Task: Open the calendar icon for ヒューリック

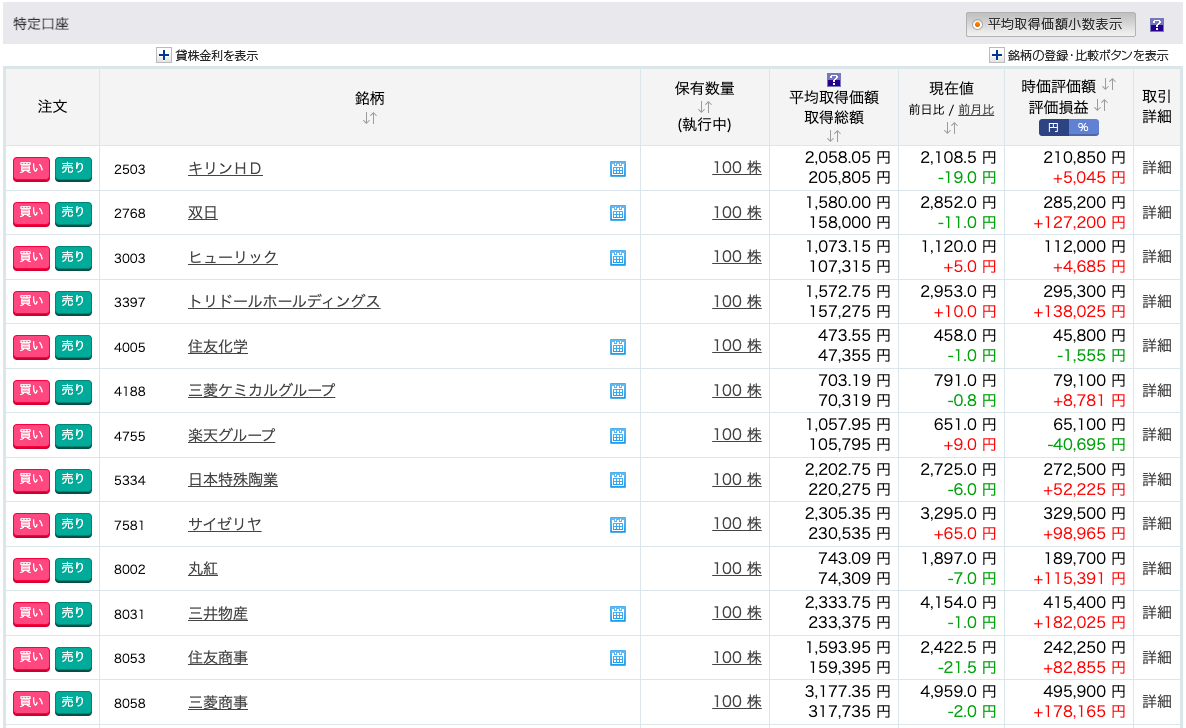Action: (x=618, y=258)
